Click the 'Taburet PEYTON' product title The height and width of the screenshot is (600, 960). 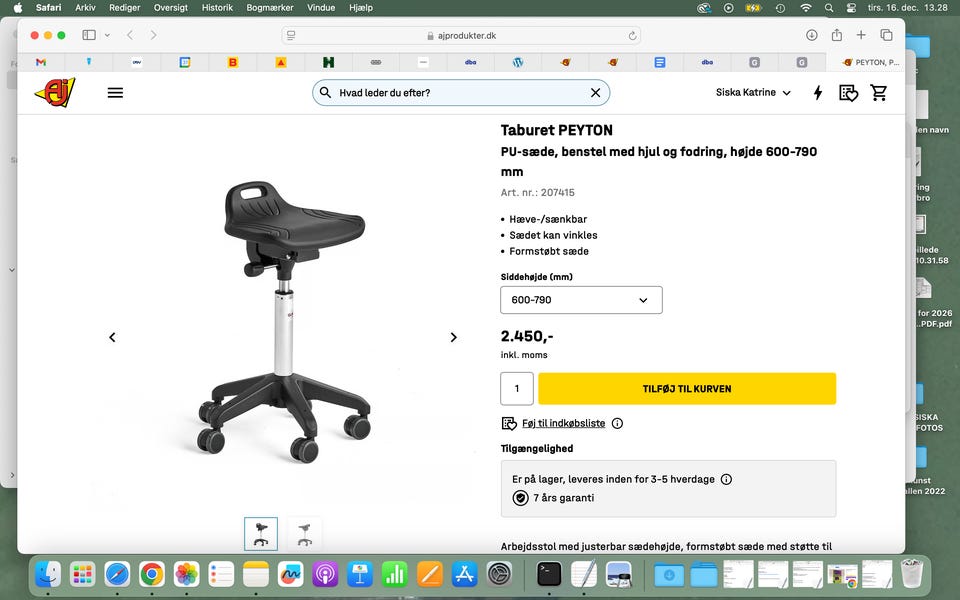[557, 130]
